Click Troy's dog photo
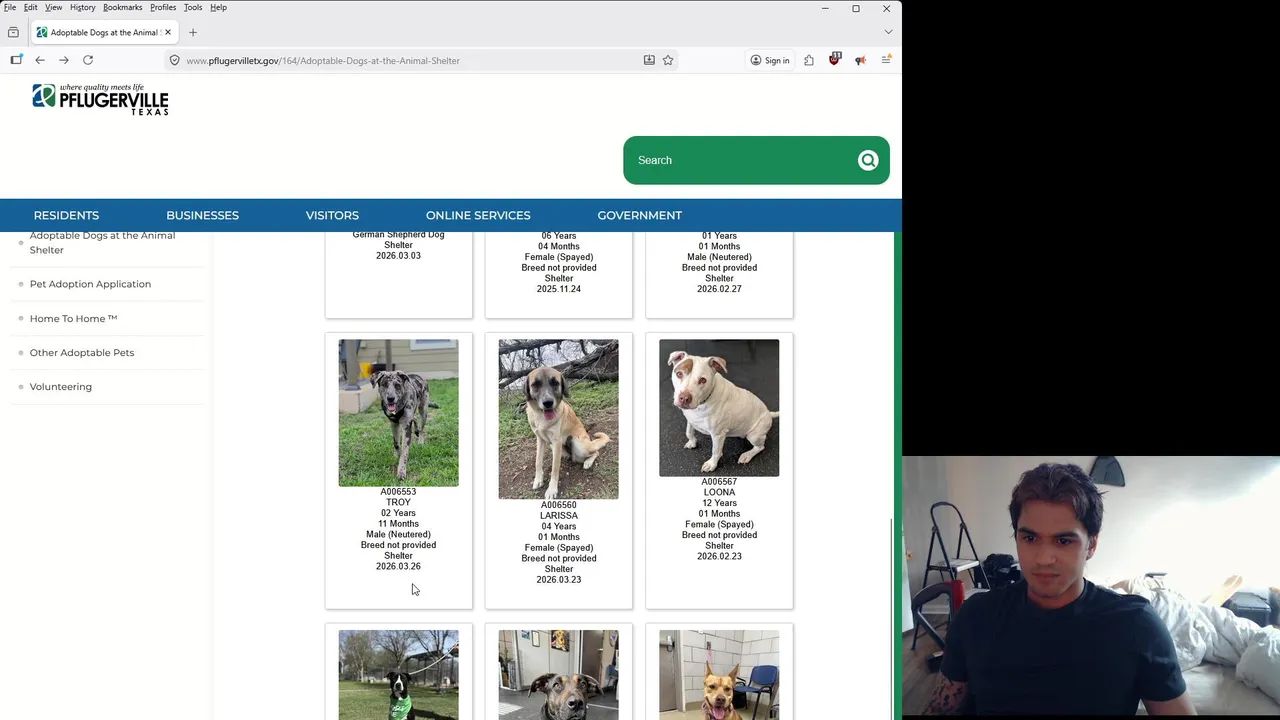1280x720 pixels. point(398,413)
